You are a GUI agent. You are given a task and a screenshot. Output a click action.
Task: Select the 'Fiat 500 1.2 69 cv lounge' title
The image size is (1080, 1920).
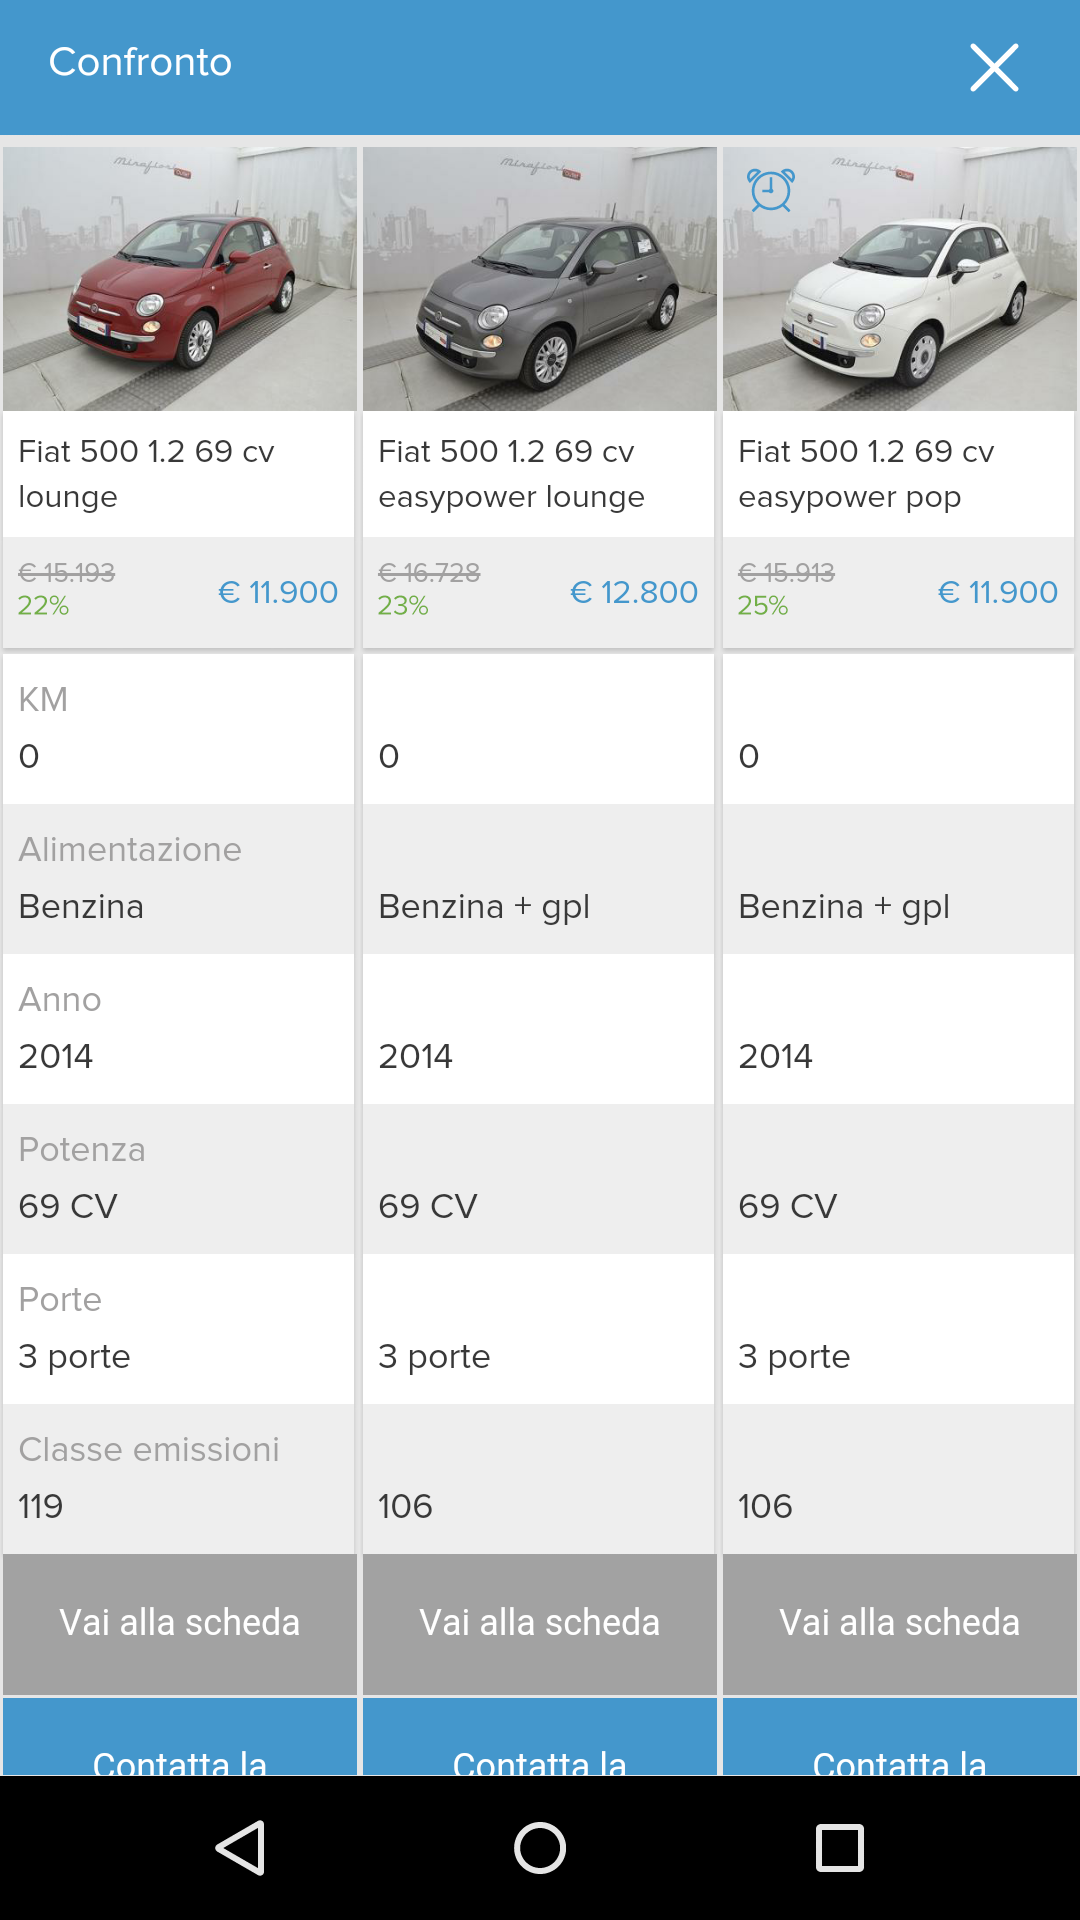point(147,474)
